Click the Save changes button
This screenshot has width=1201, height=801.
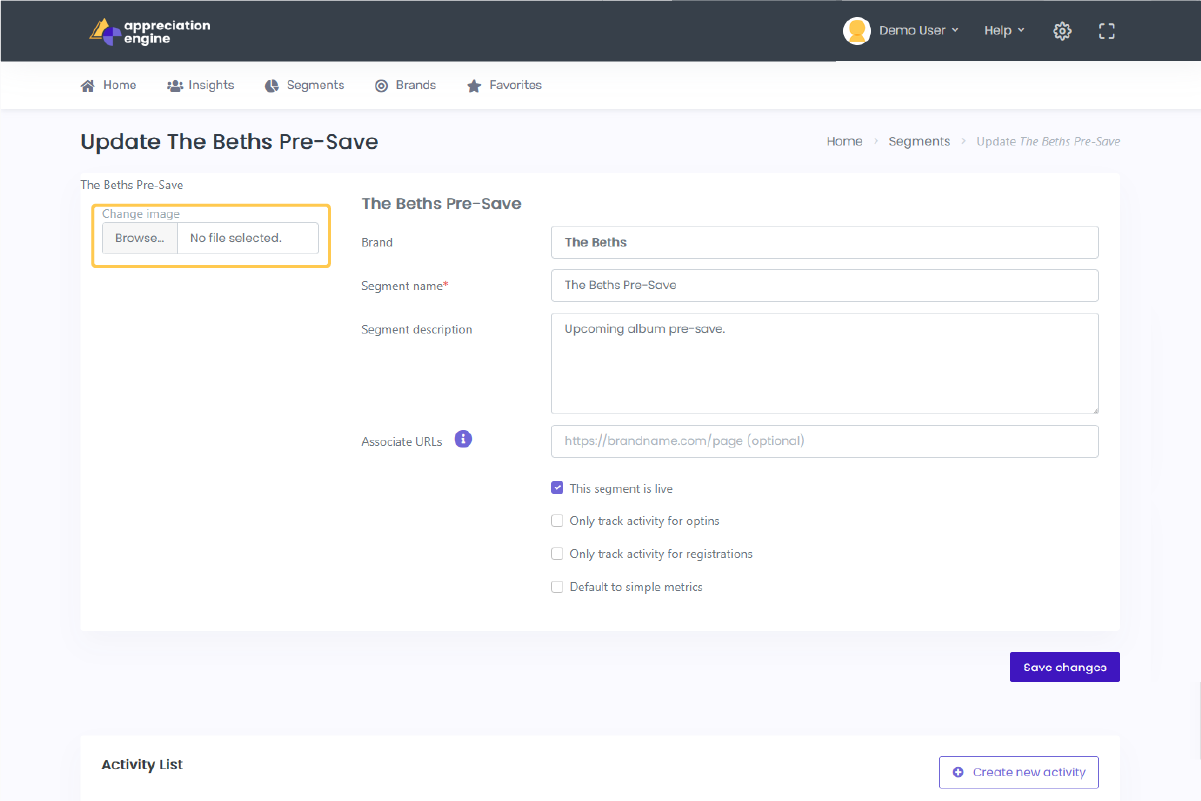(x=1065, y=667)
